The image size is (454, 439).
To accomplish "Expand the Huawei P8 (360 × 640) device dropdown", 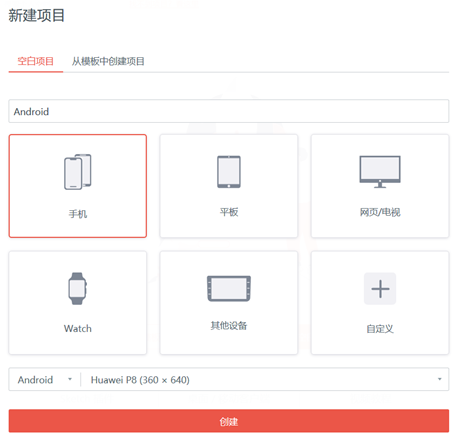I will [265, 380].
